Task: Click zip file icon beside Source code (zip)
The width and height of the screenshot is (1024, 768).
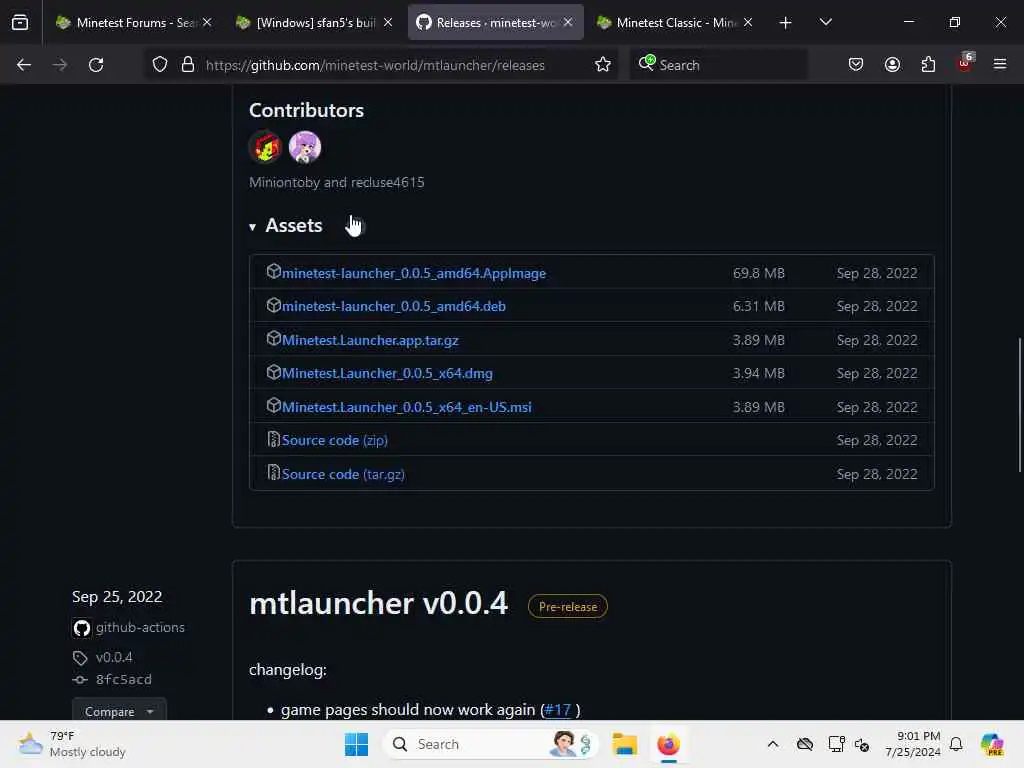Action: pyautogui.click(x=274, y=439)
